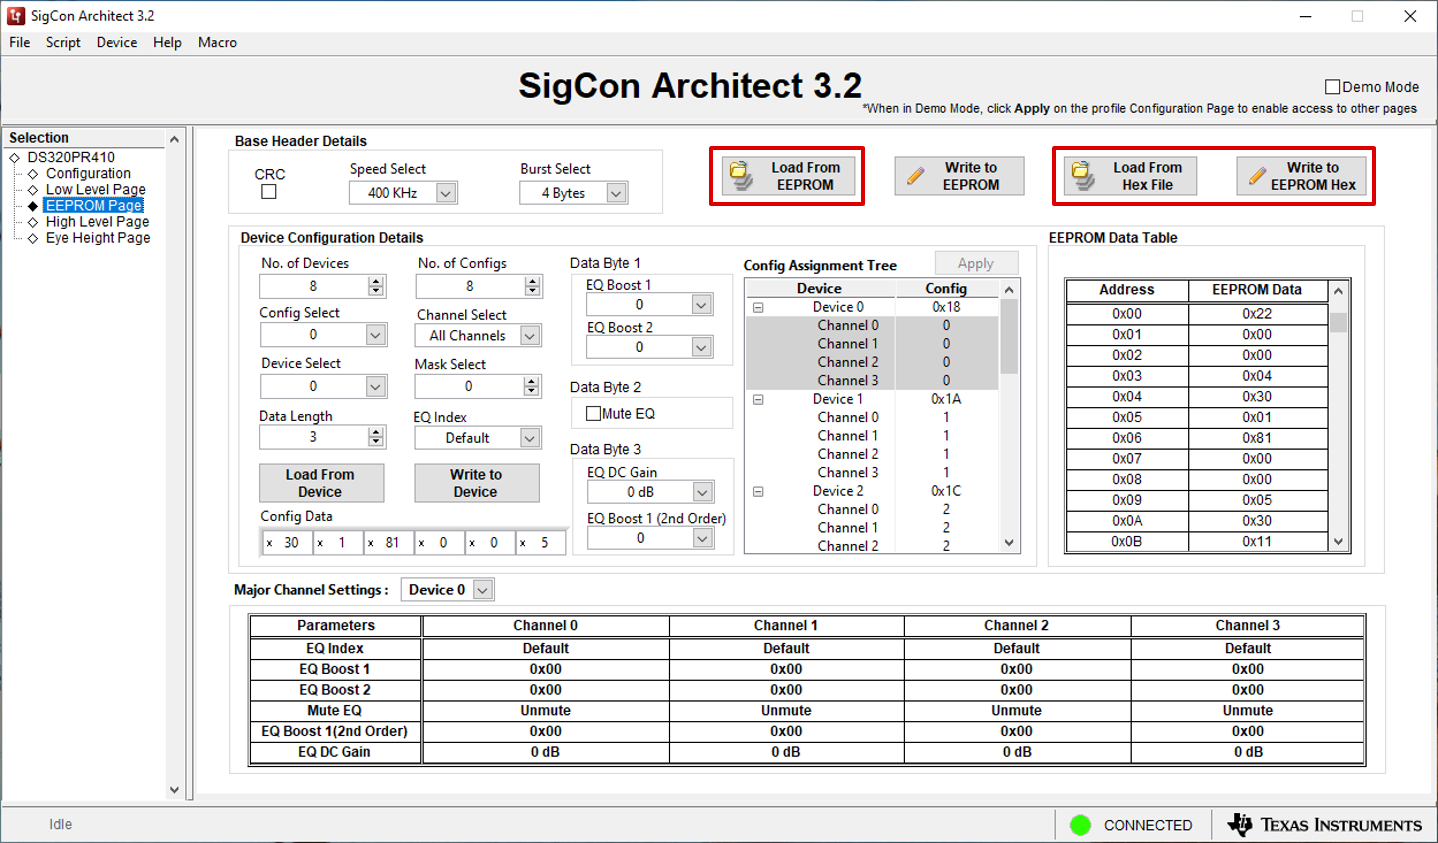Viewport: 1438px width, 843px height.
Task: Click the green connection status indicator
Action: point(1080,825)
